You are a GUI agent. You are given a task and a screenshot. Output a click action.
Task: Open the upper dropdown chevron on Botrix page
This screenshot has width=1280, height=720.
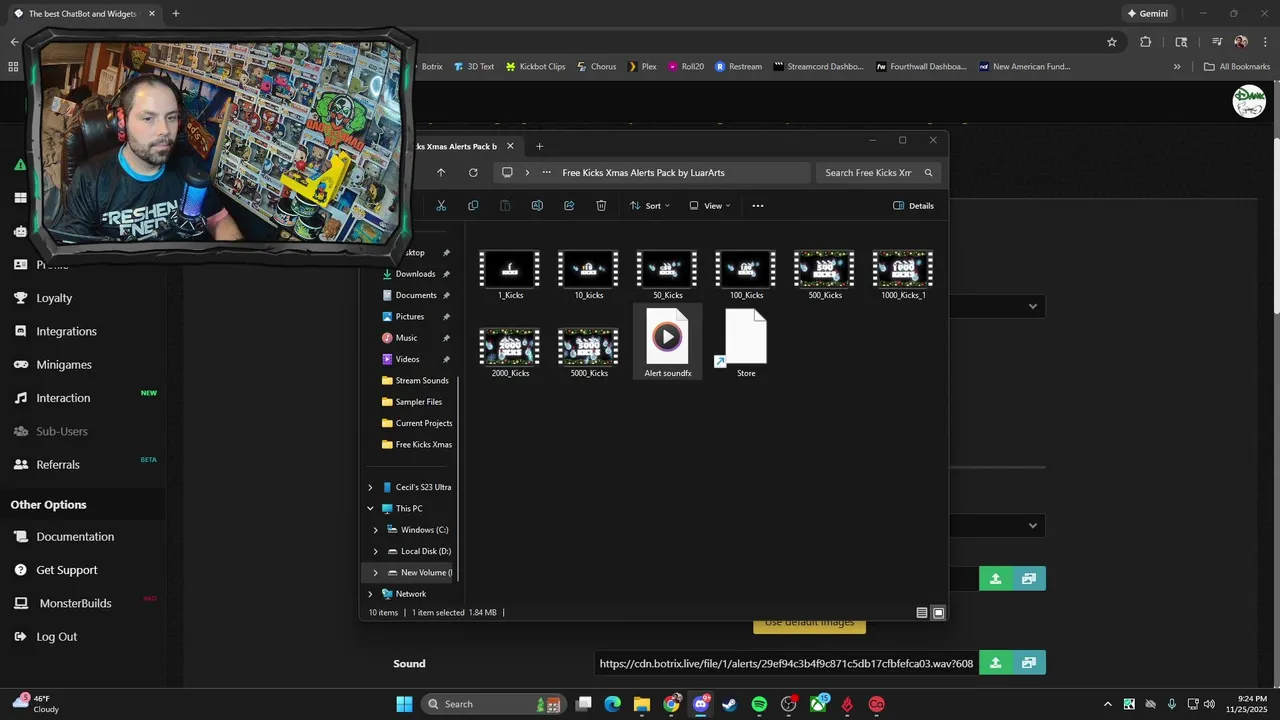(1033, 306)
